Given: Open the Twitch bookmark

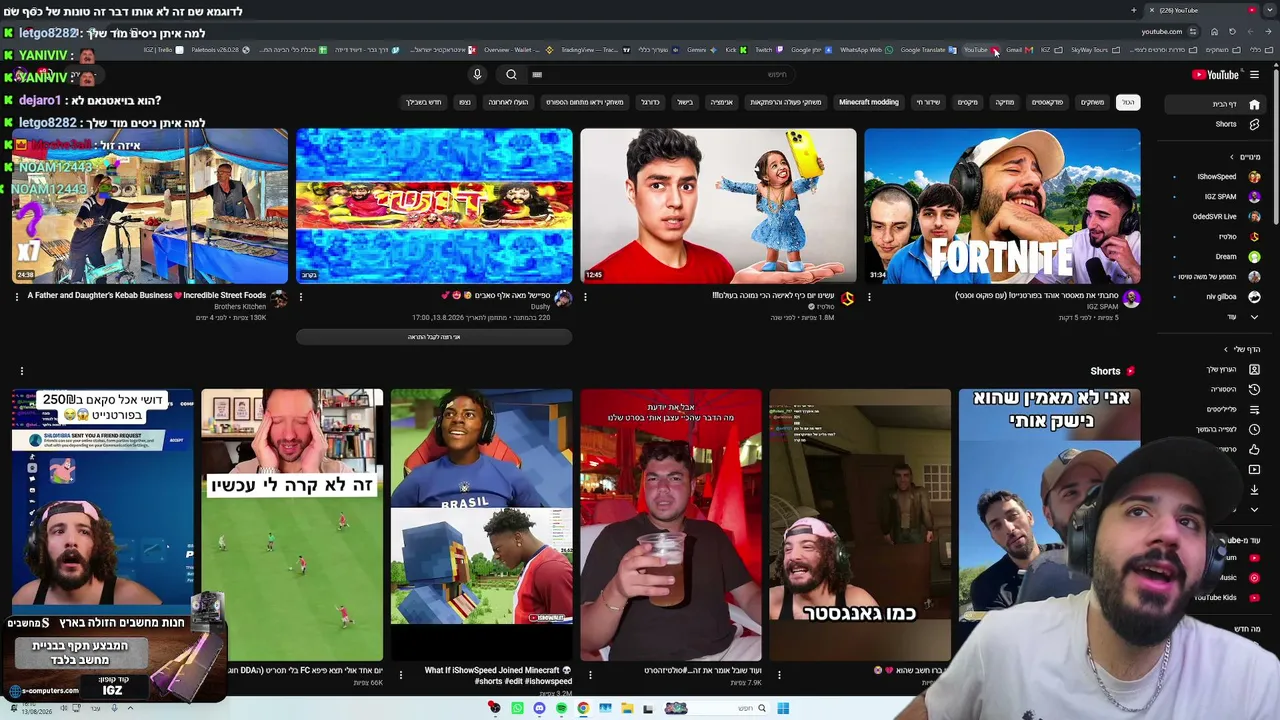Looking at the screenshot, I should (768, 50).
